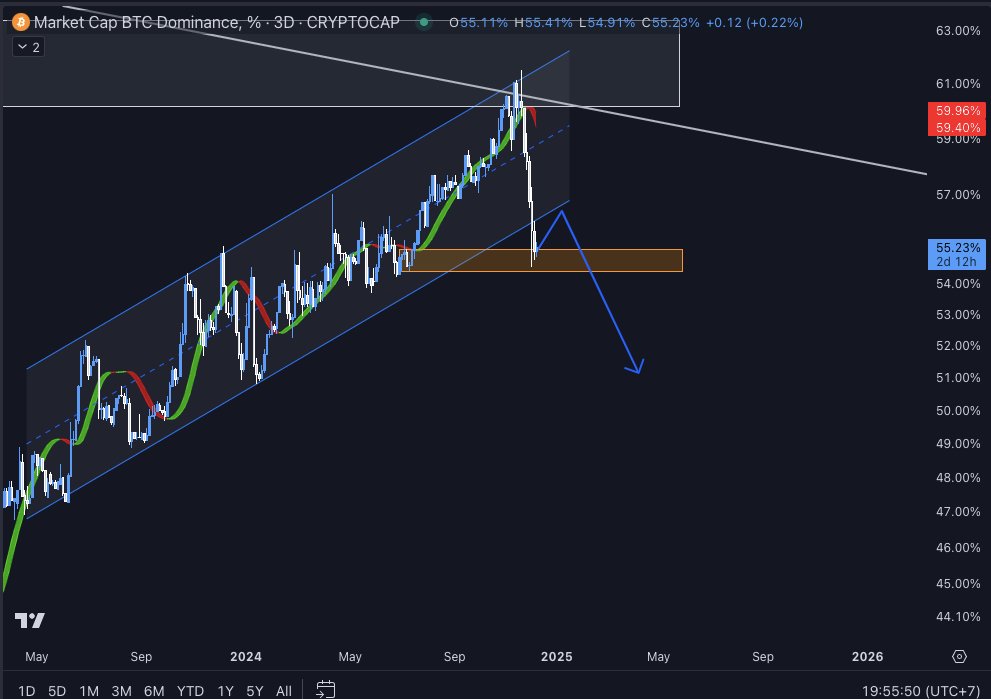Expand the collapsed indicators legend showing 2

click(x=28, y=47)
